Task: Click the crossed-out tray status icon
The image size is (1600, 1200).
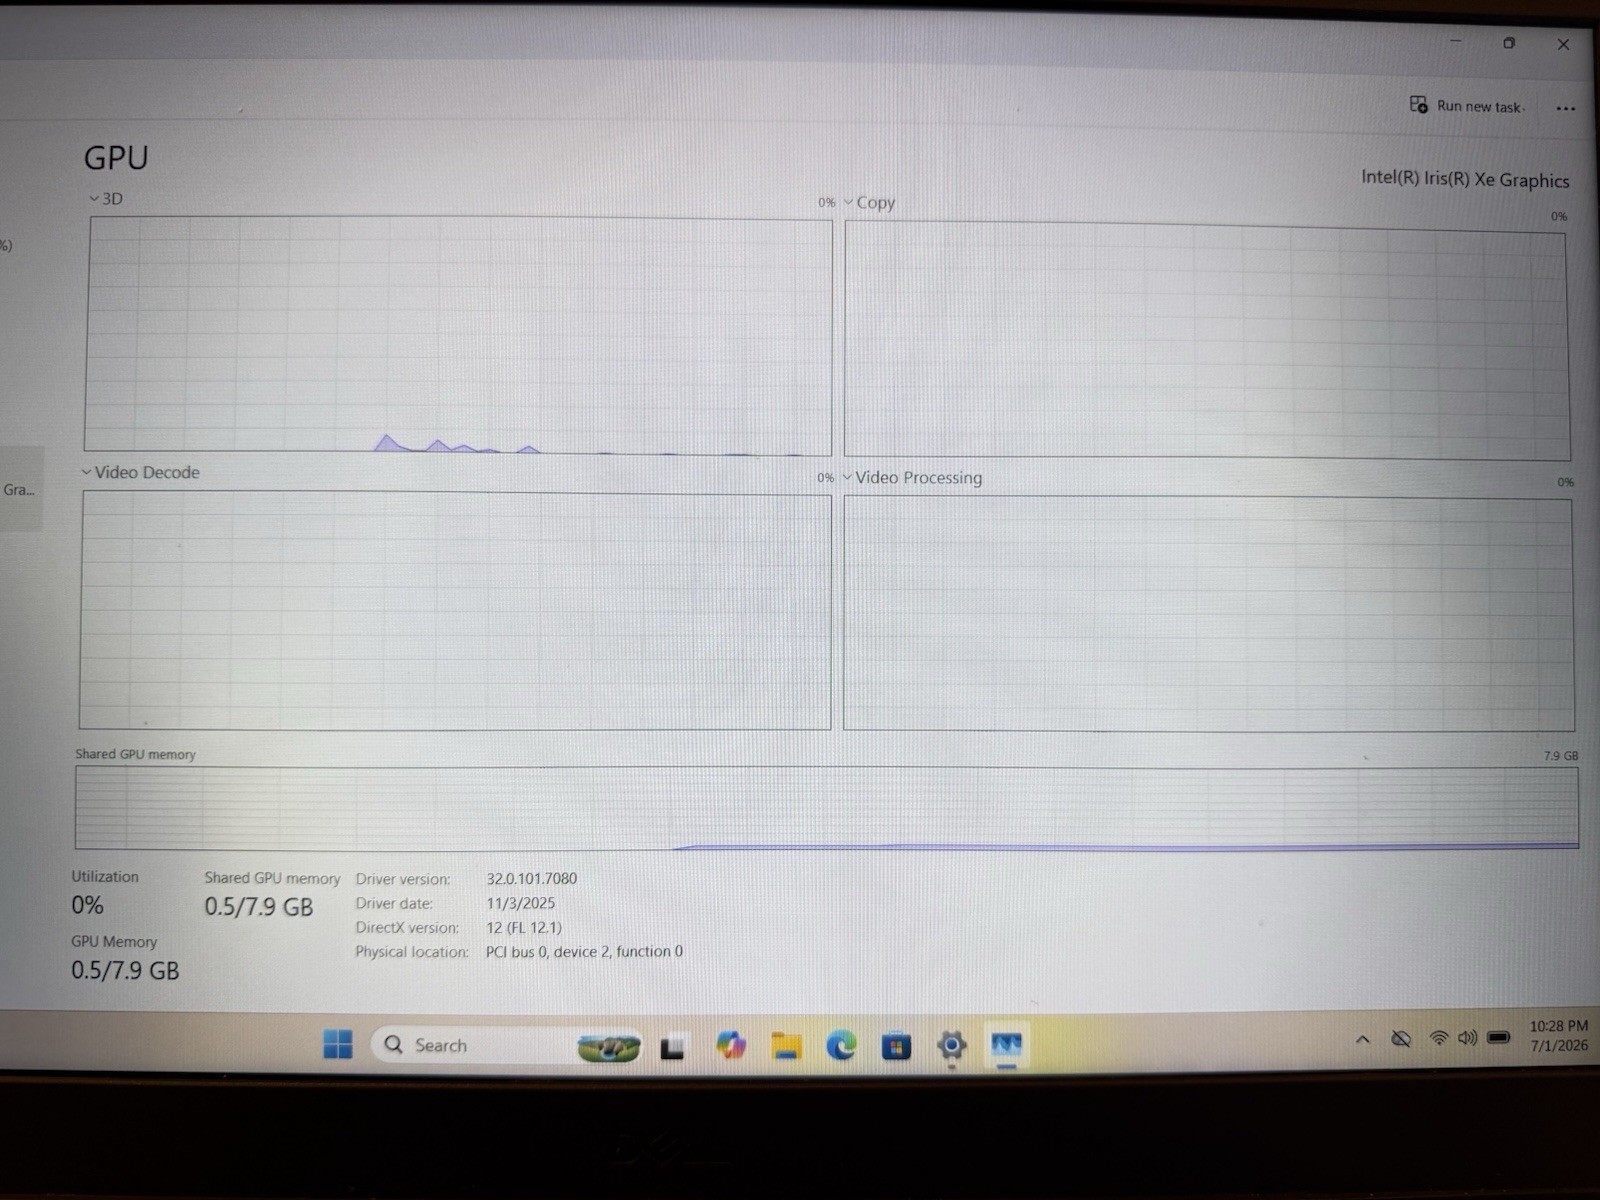Action: click(x=1401, y=1039)
